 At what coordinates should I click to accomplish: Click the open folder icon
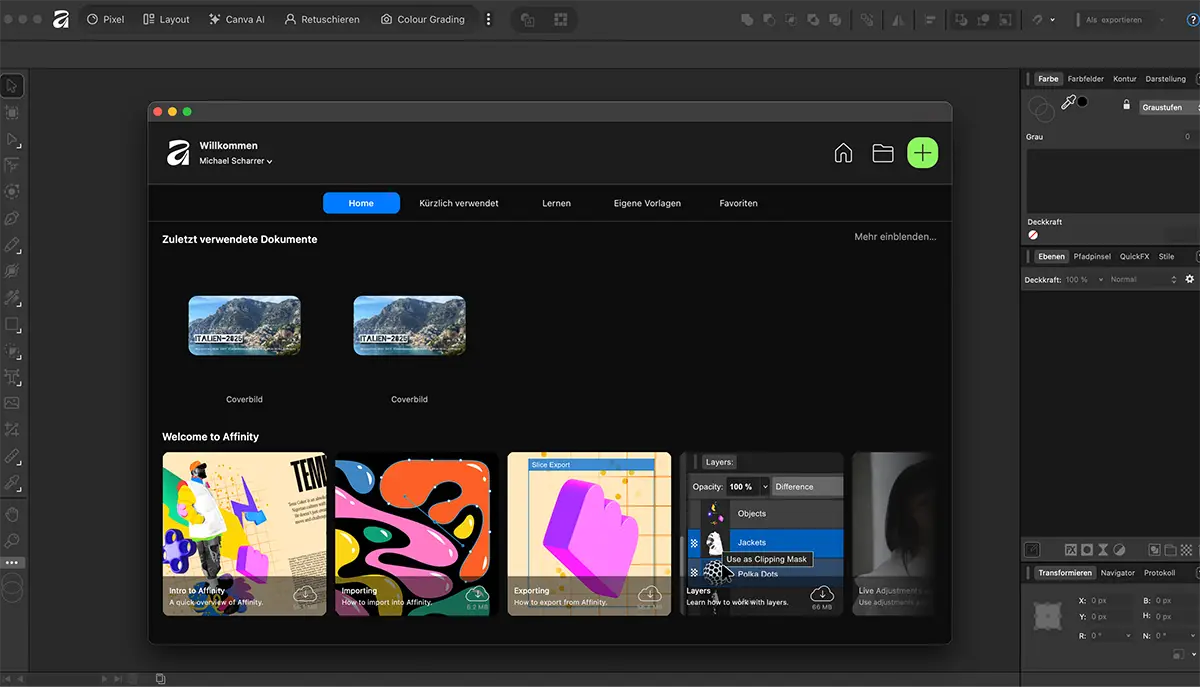(882, 153)
